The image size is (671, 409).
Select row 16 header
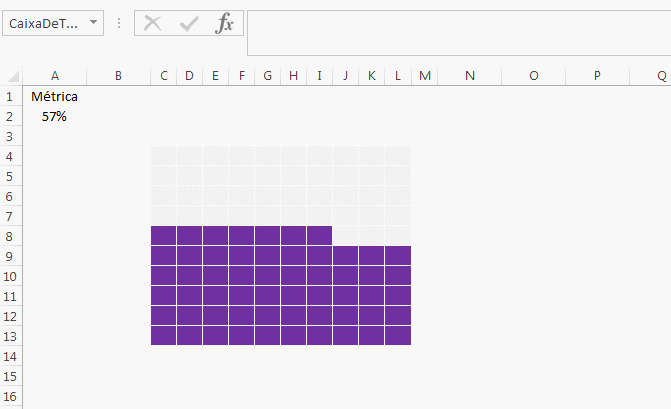(x=9, y=396)
